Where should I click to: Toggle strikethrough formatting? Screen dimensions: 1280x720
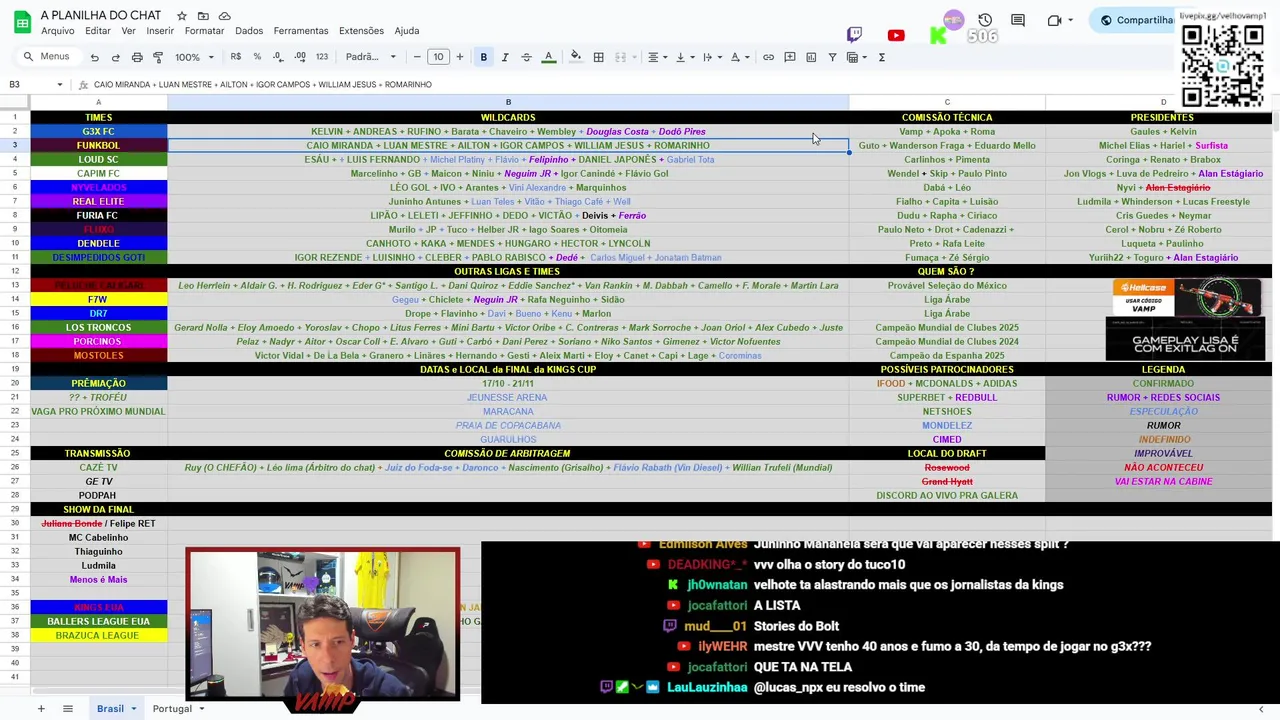click(526, 57)
